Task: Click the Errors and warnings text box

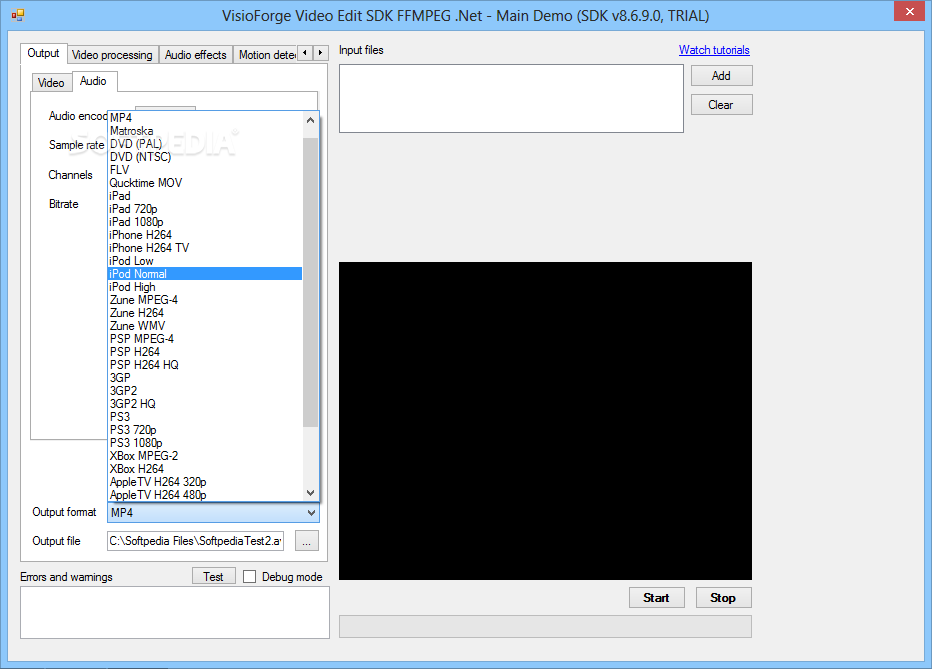Action: 175,613
